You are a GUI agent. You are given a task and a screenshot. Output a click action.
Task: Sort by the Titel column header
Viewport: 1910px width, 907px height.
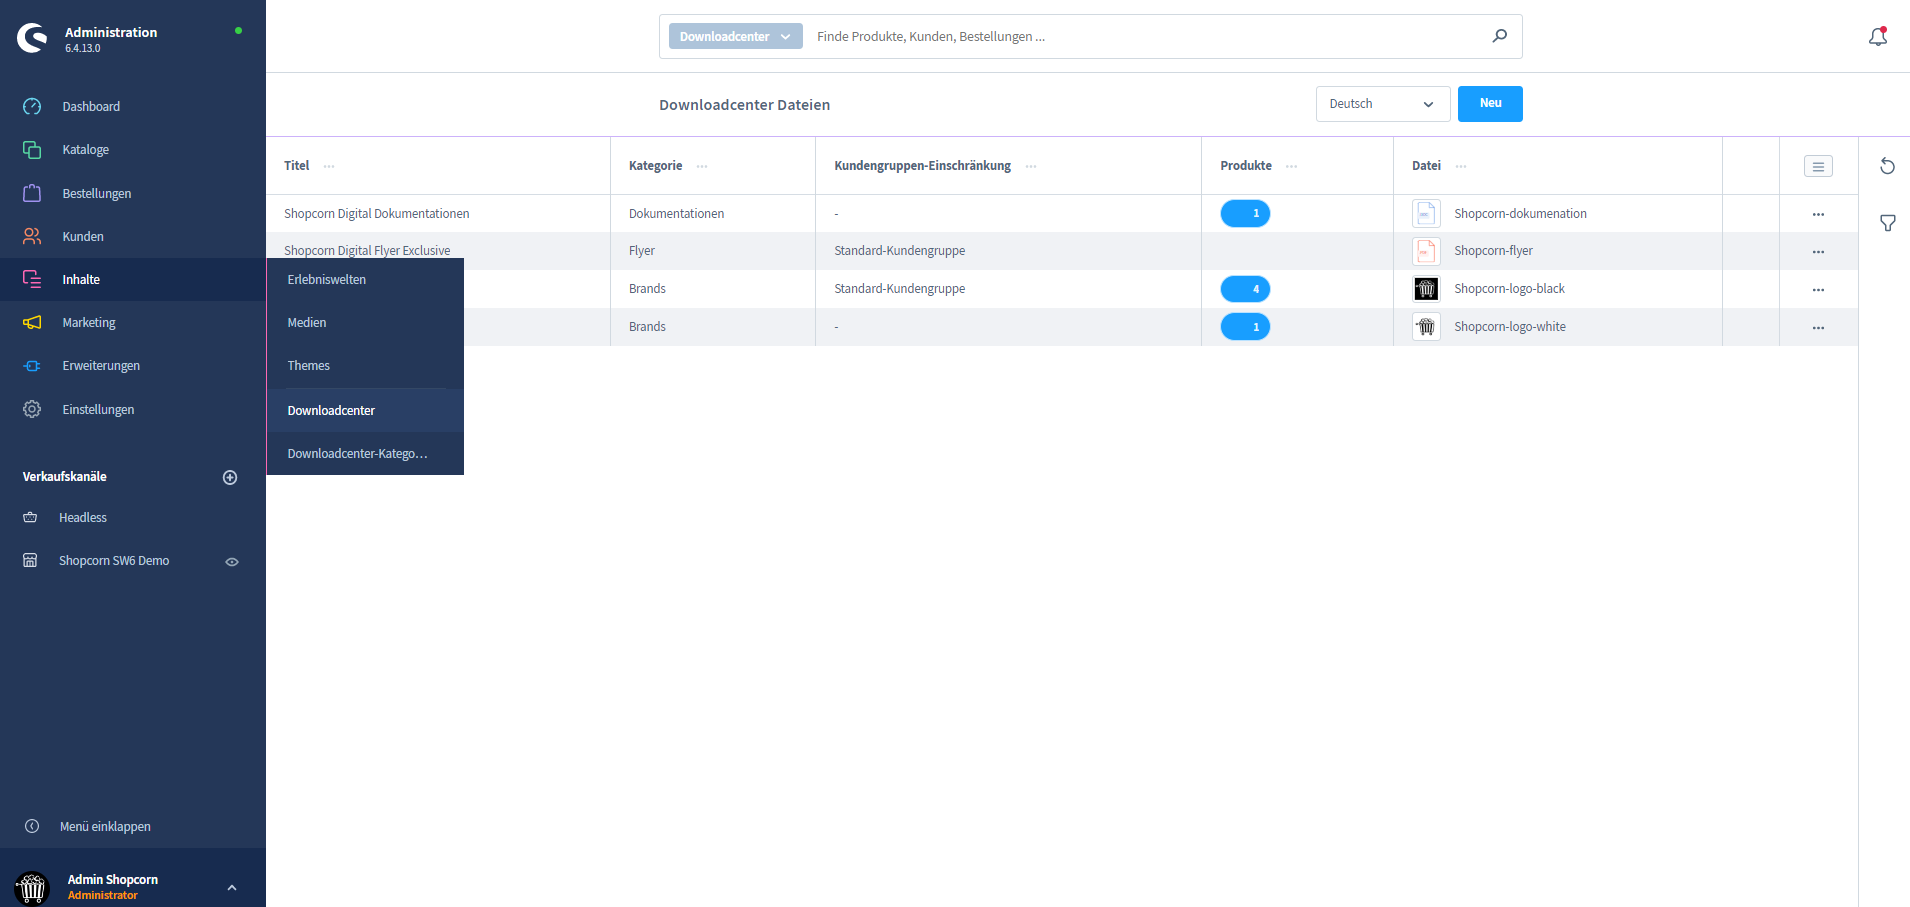coord(297,166)
